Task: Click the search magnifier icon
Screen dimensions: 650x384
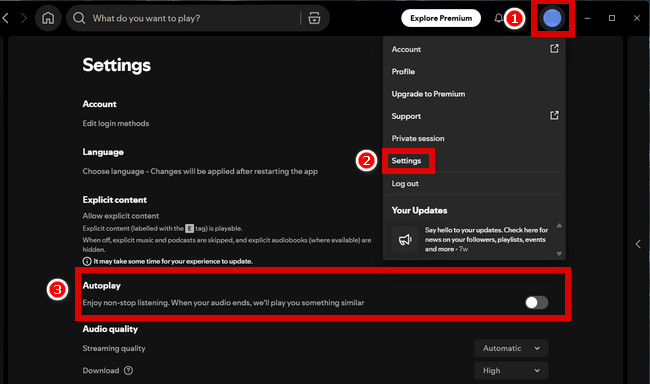Action: click(79, 18)
